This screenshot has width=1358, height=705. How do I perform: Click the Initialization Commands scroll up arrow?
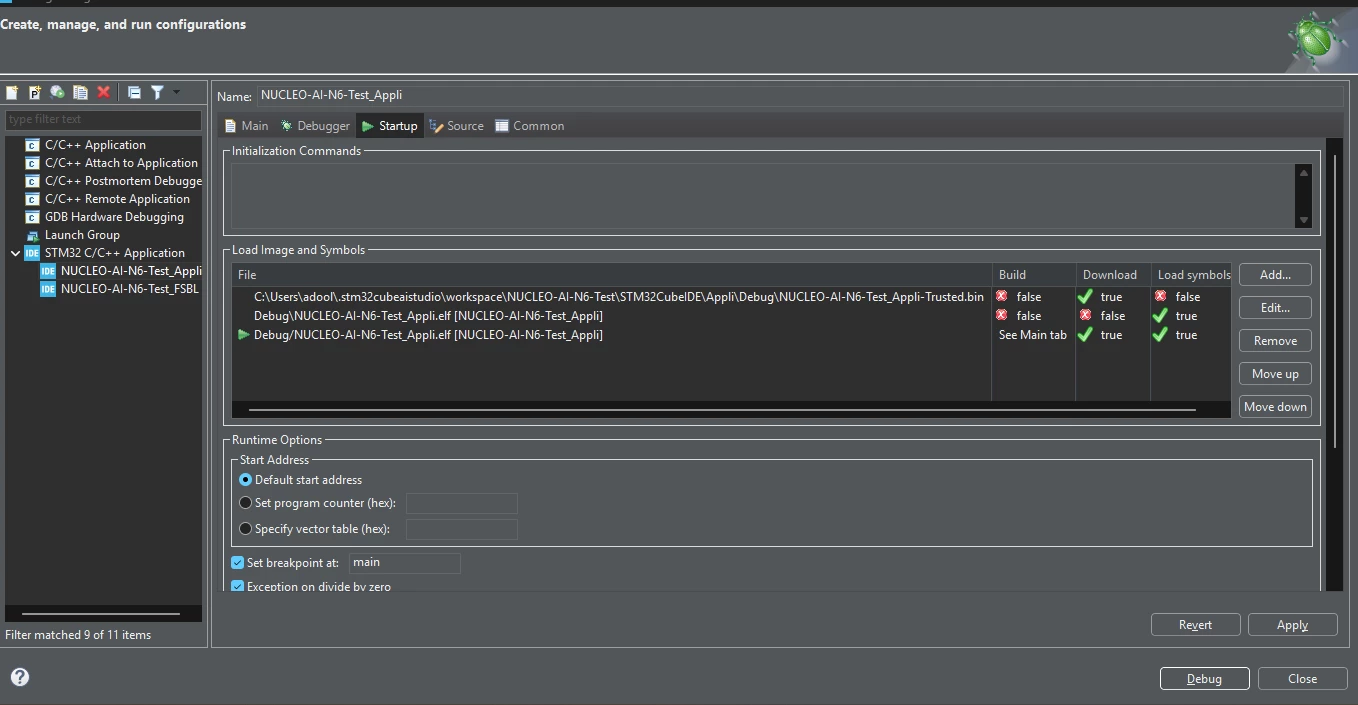coord(1304,173)
